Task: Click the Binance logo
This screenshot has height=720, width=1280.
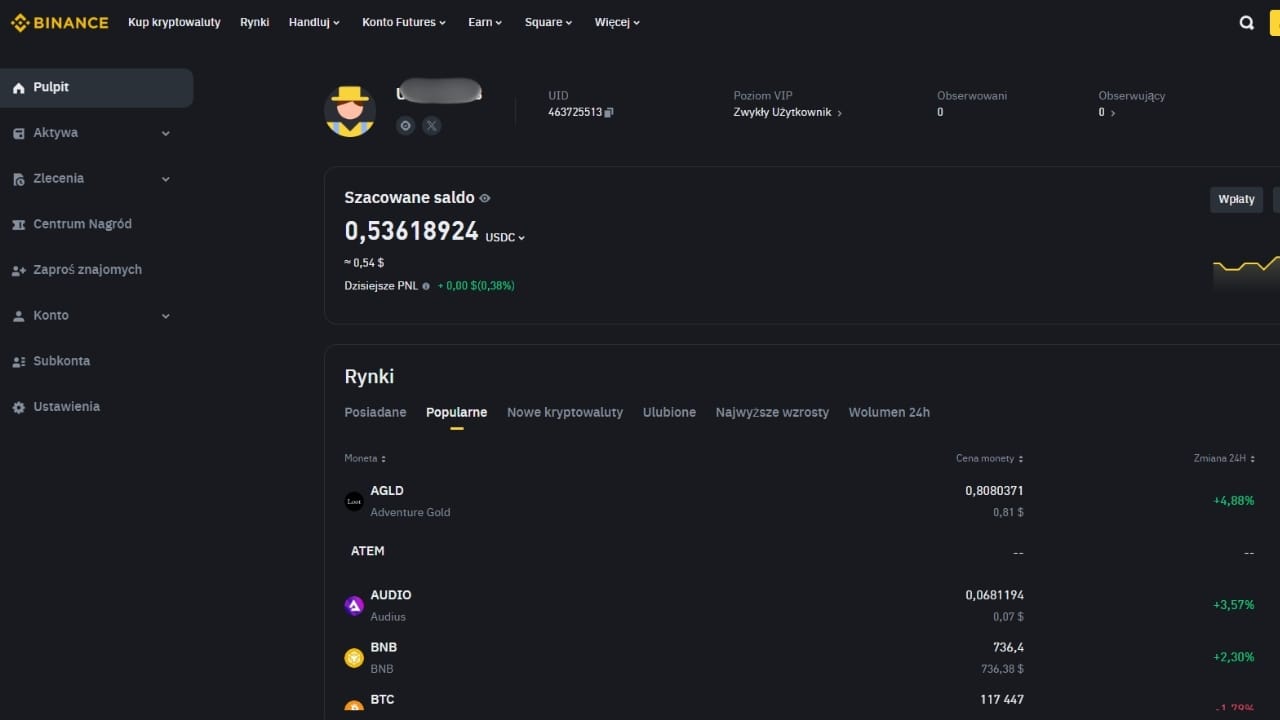Action: (59, 22)
